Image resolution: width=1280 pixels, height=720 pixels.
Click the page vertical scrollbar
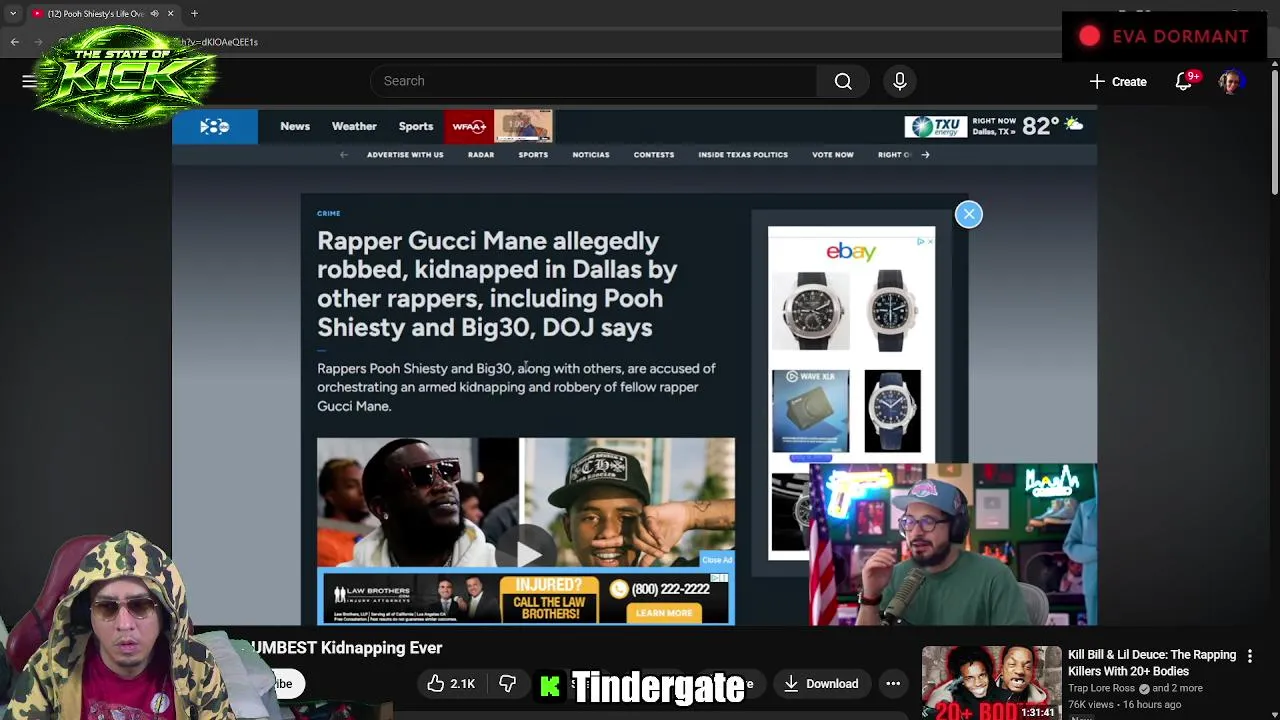[1274, 130]
